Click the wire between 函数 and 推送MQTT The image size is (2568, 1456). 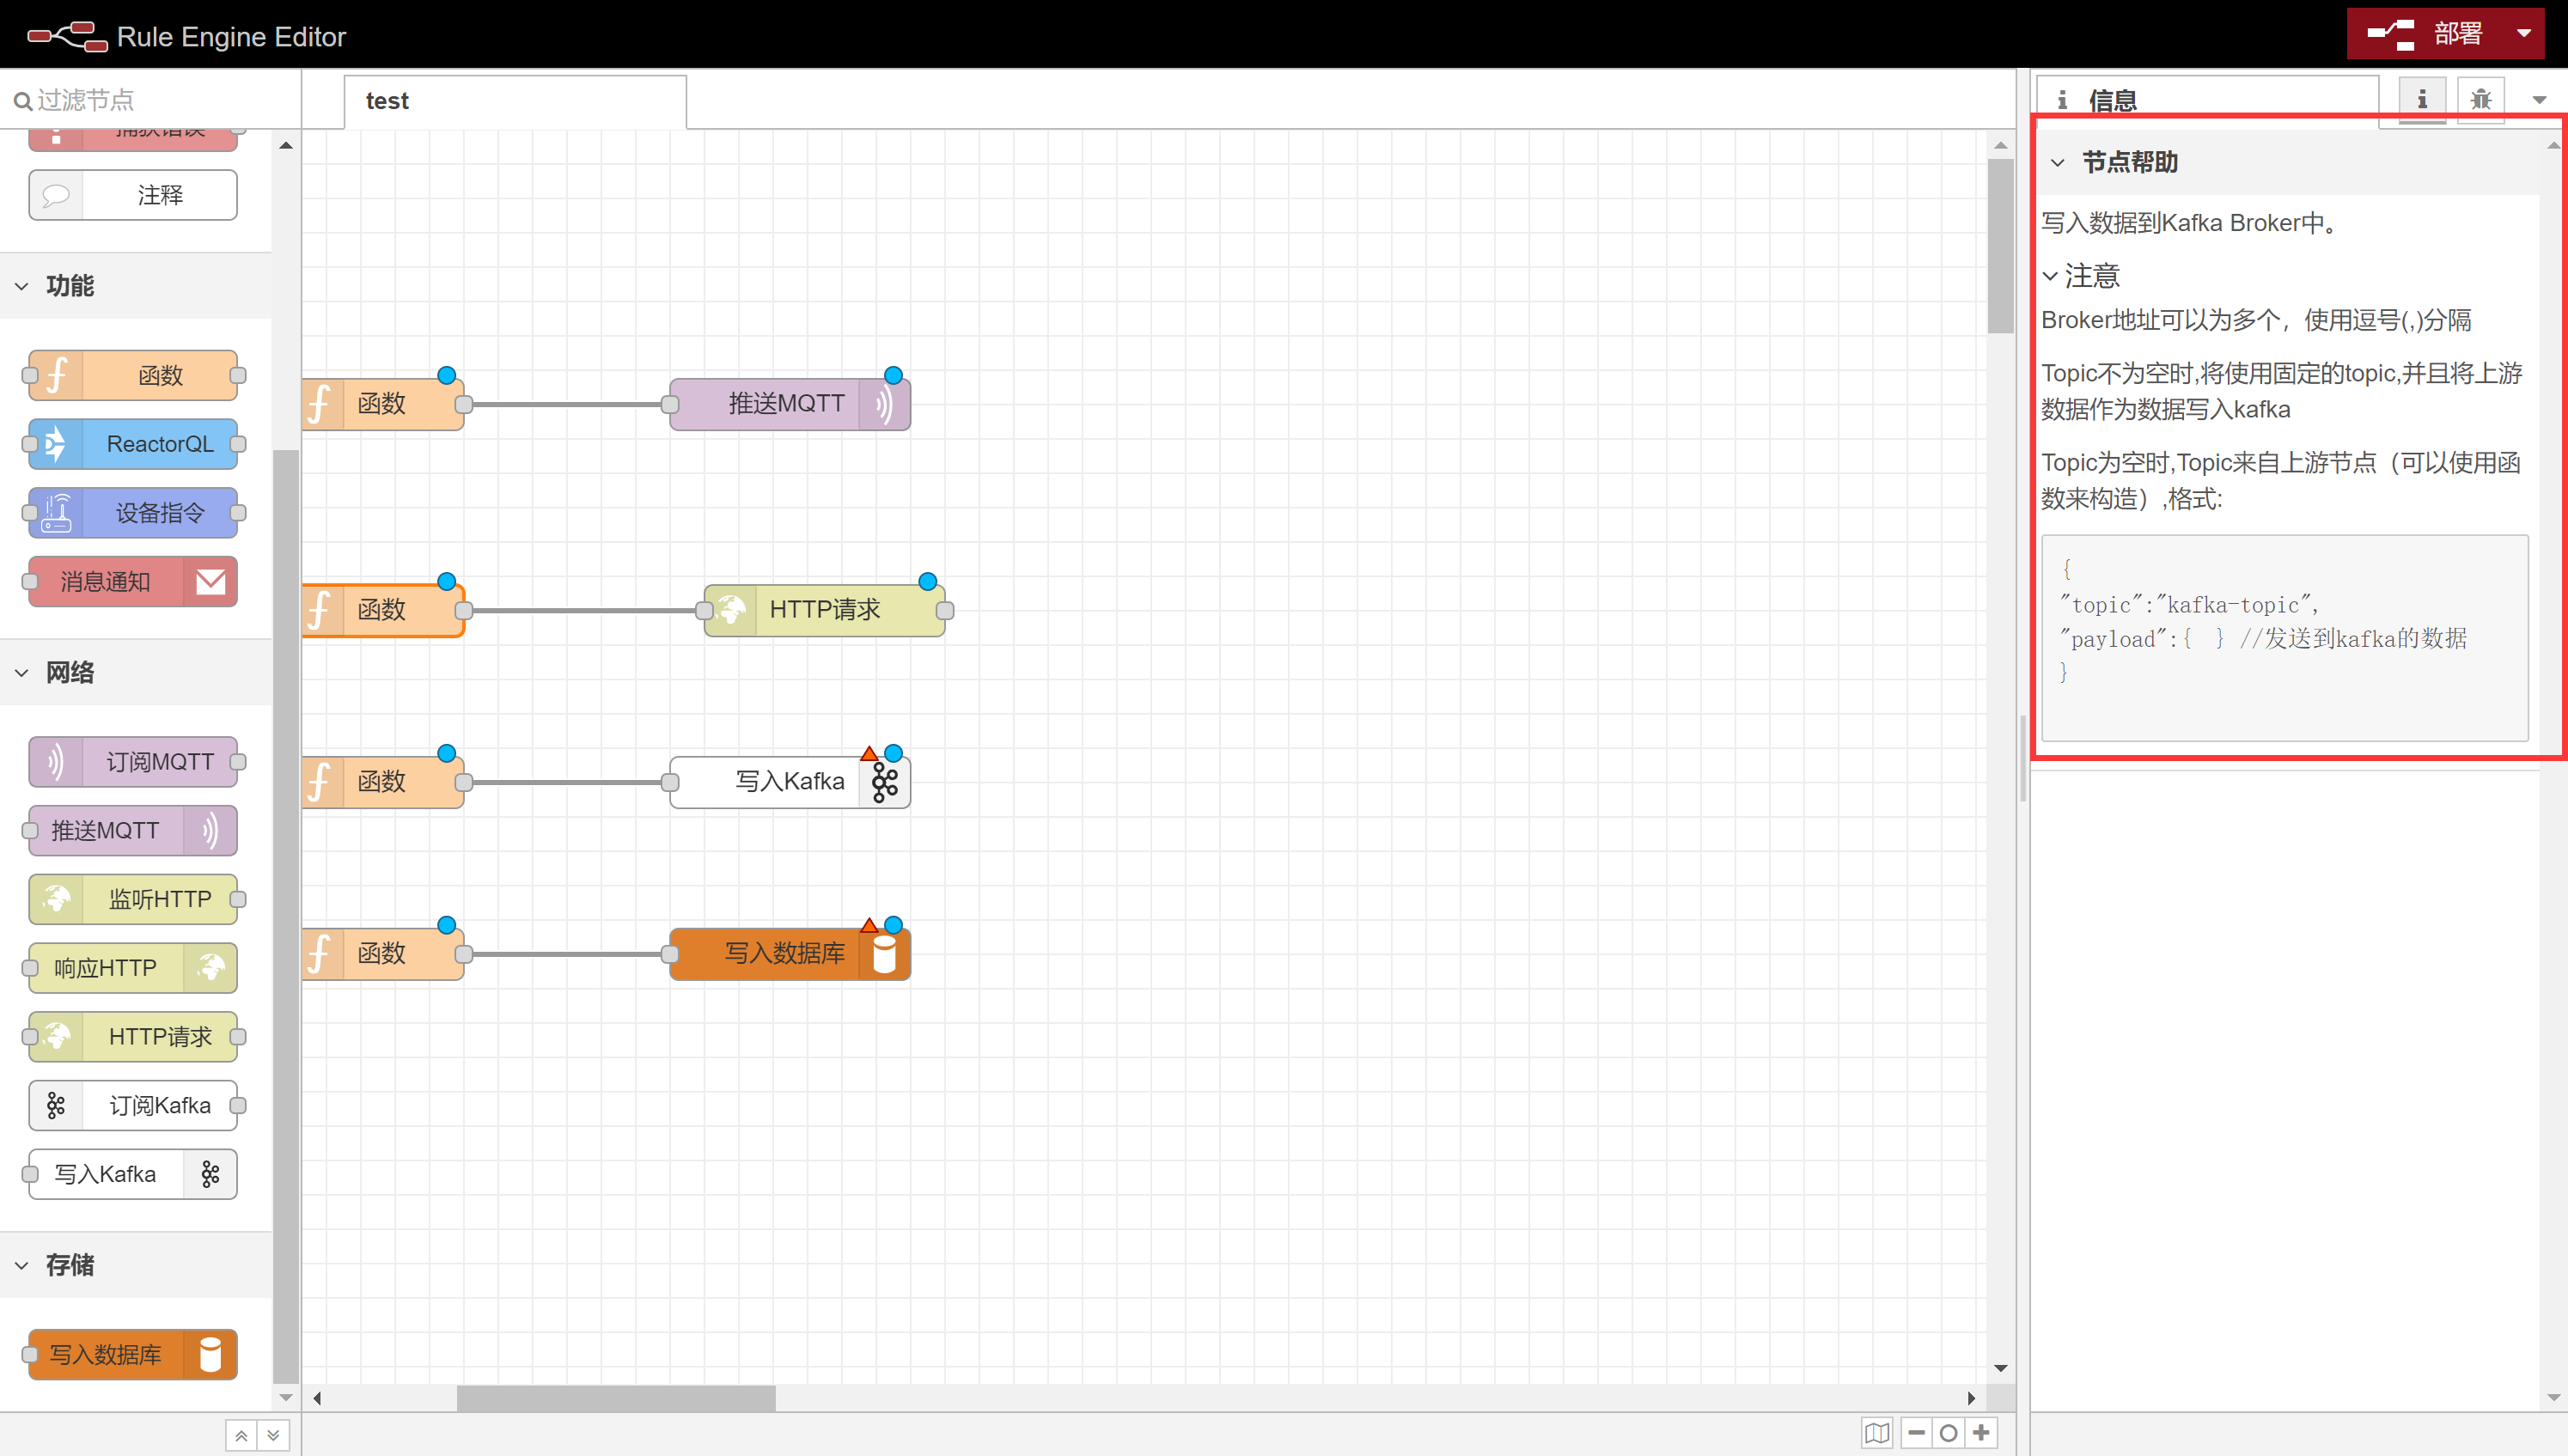click(567, 404)
